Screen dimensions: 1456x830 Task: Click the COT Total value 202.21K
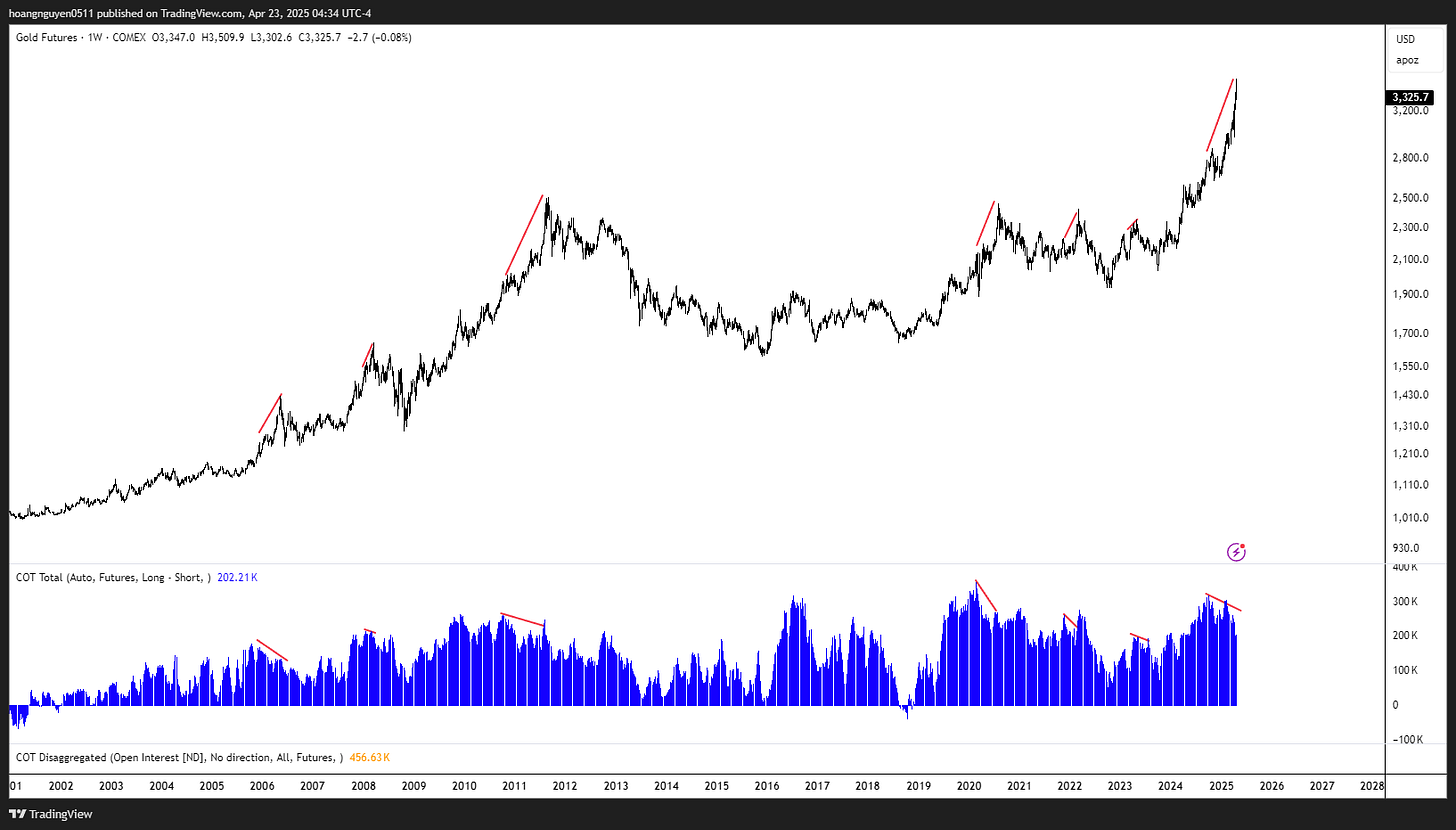click(x=237, y=577)
